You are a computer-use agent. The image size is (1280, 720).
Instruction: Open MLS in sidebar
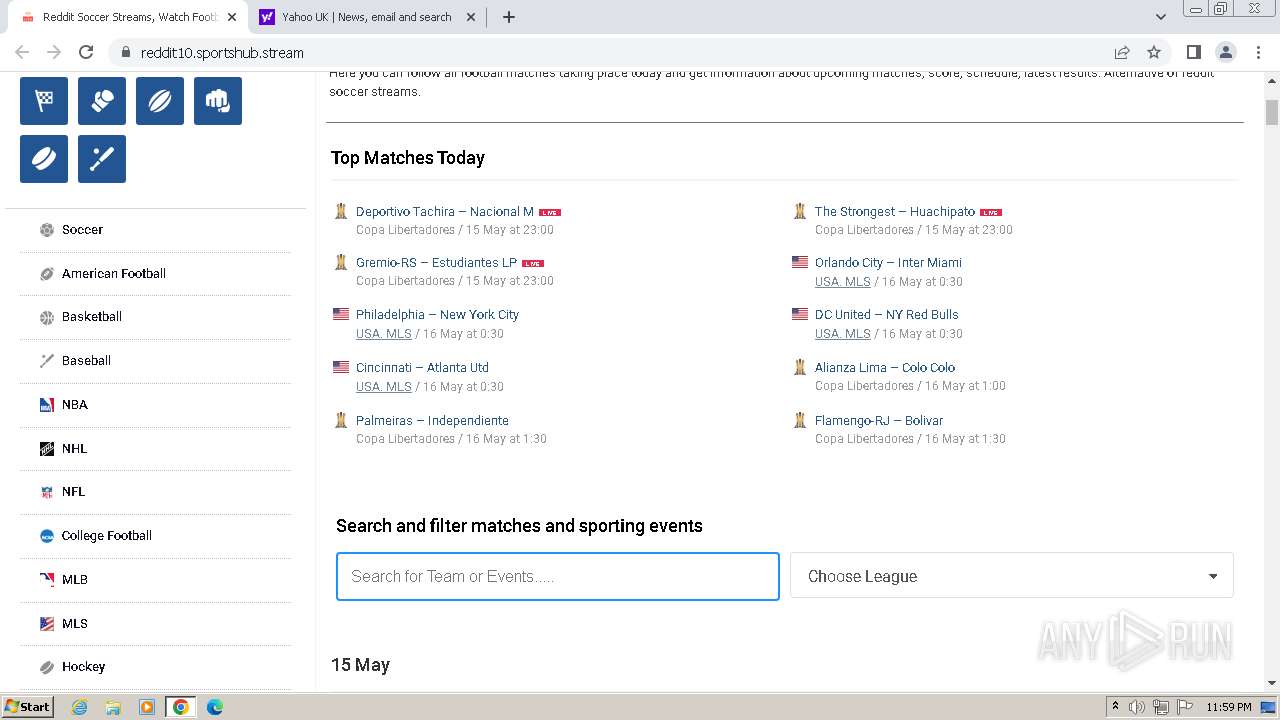(75, 624)
